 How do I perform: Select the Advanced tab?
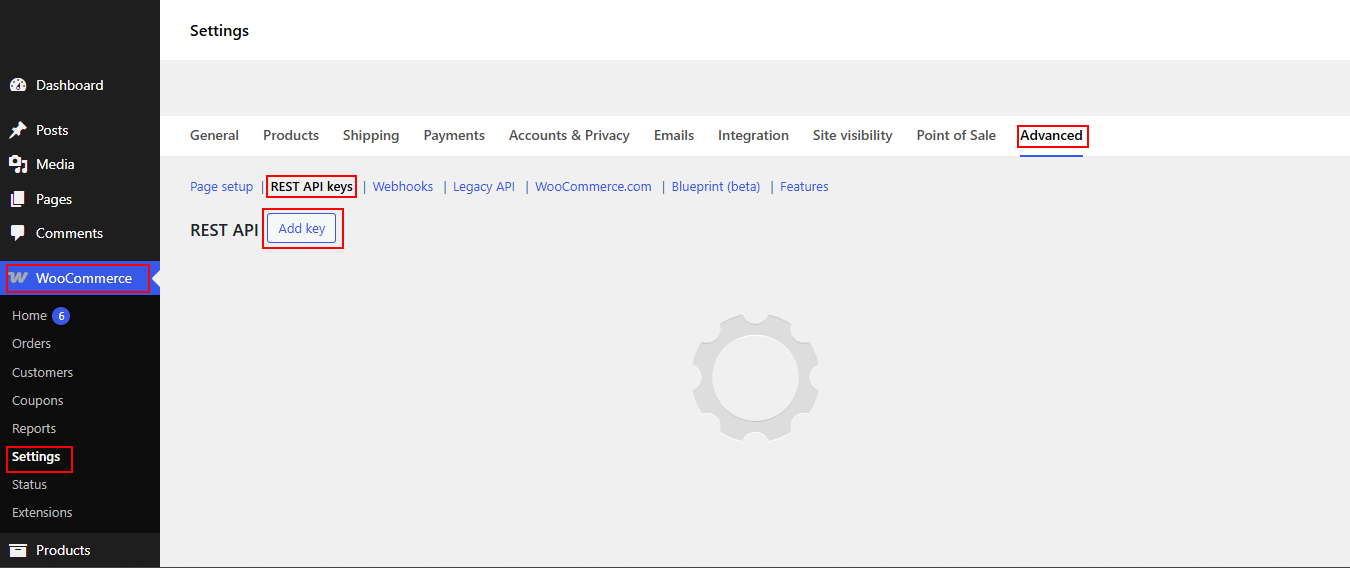pyautogui.click(x=1051, y=135)
